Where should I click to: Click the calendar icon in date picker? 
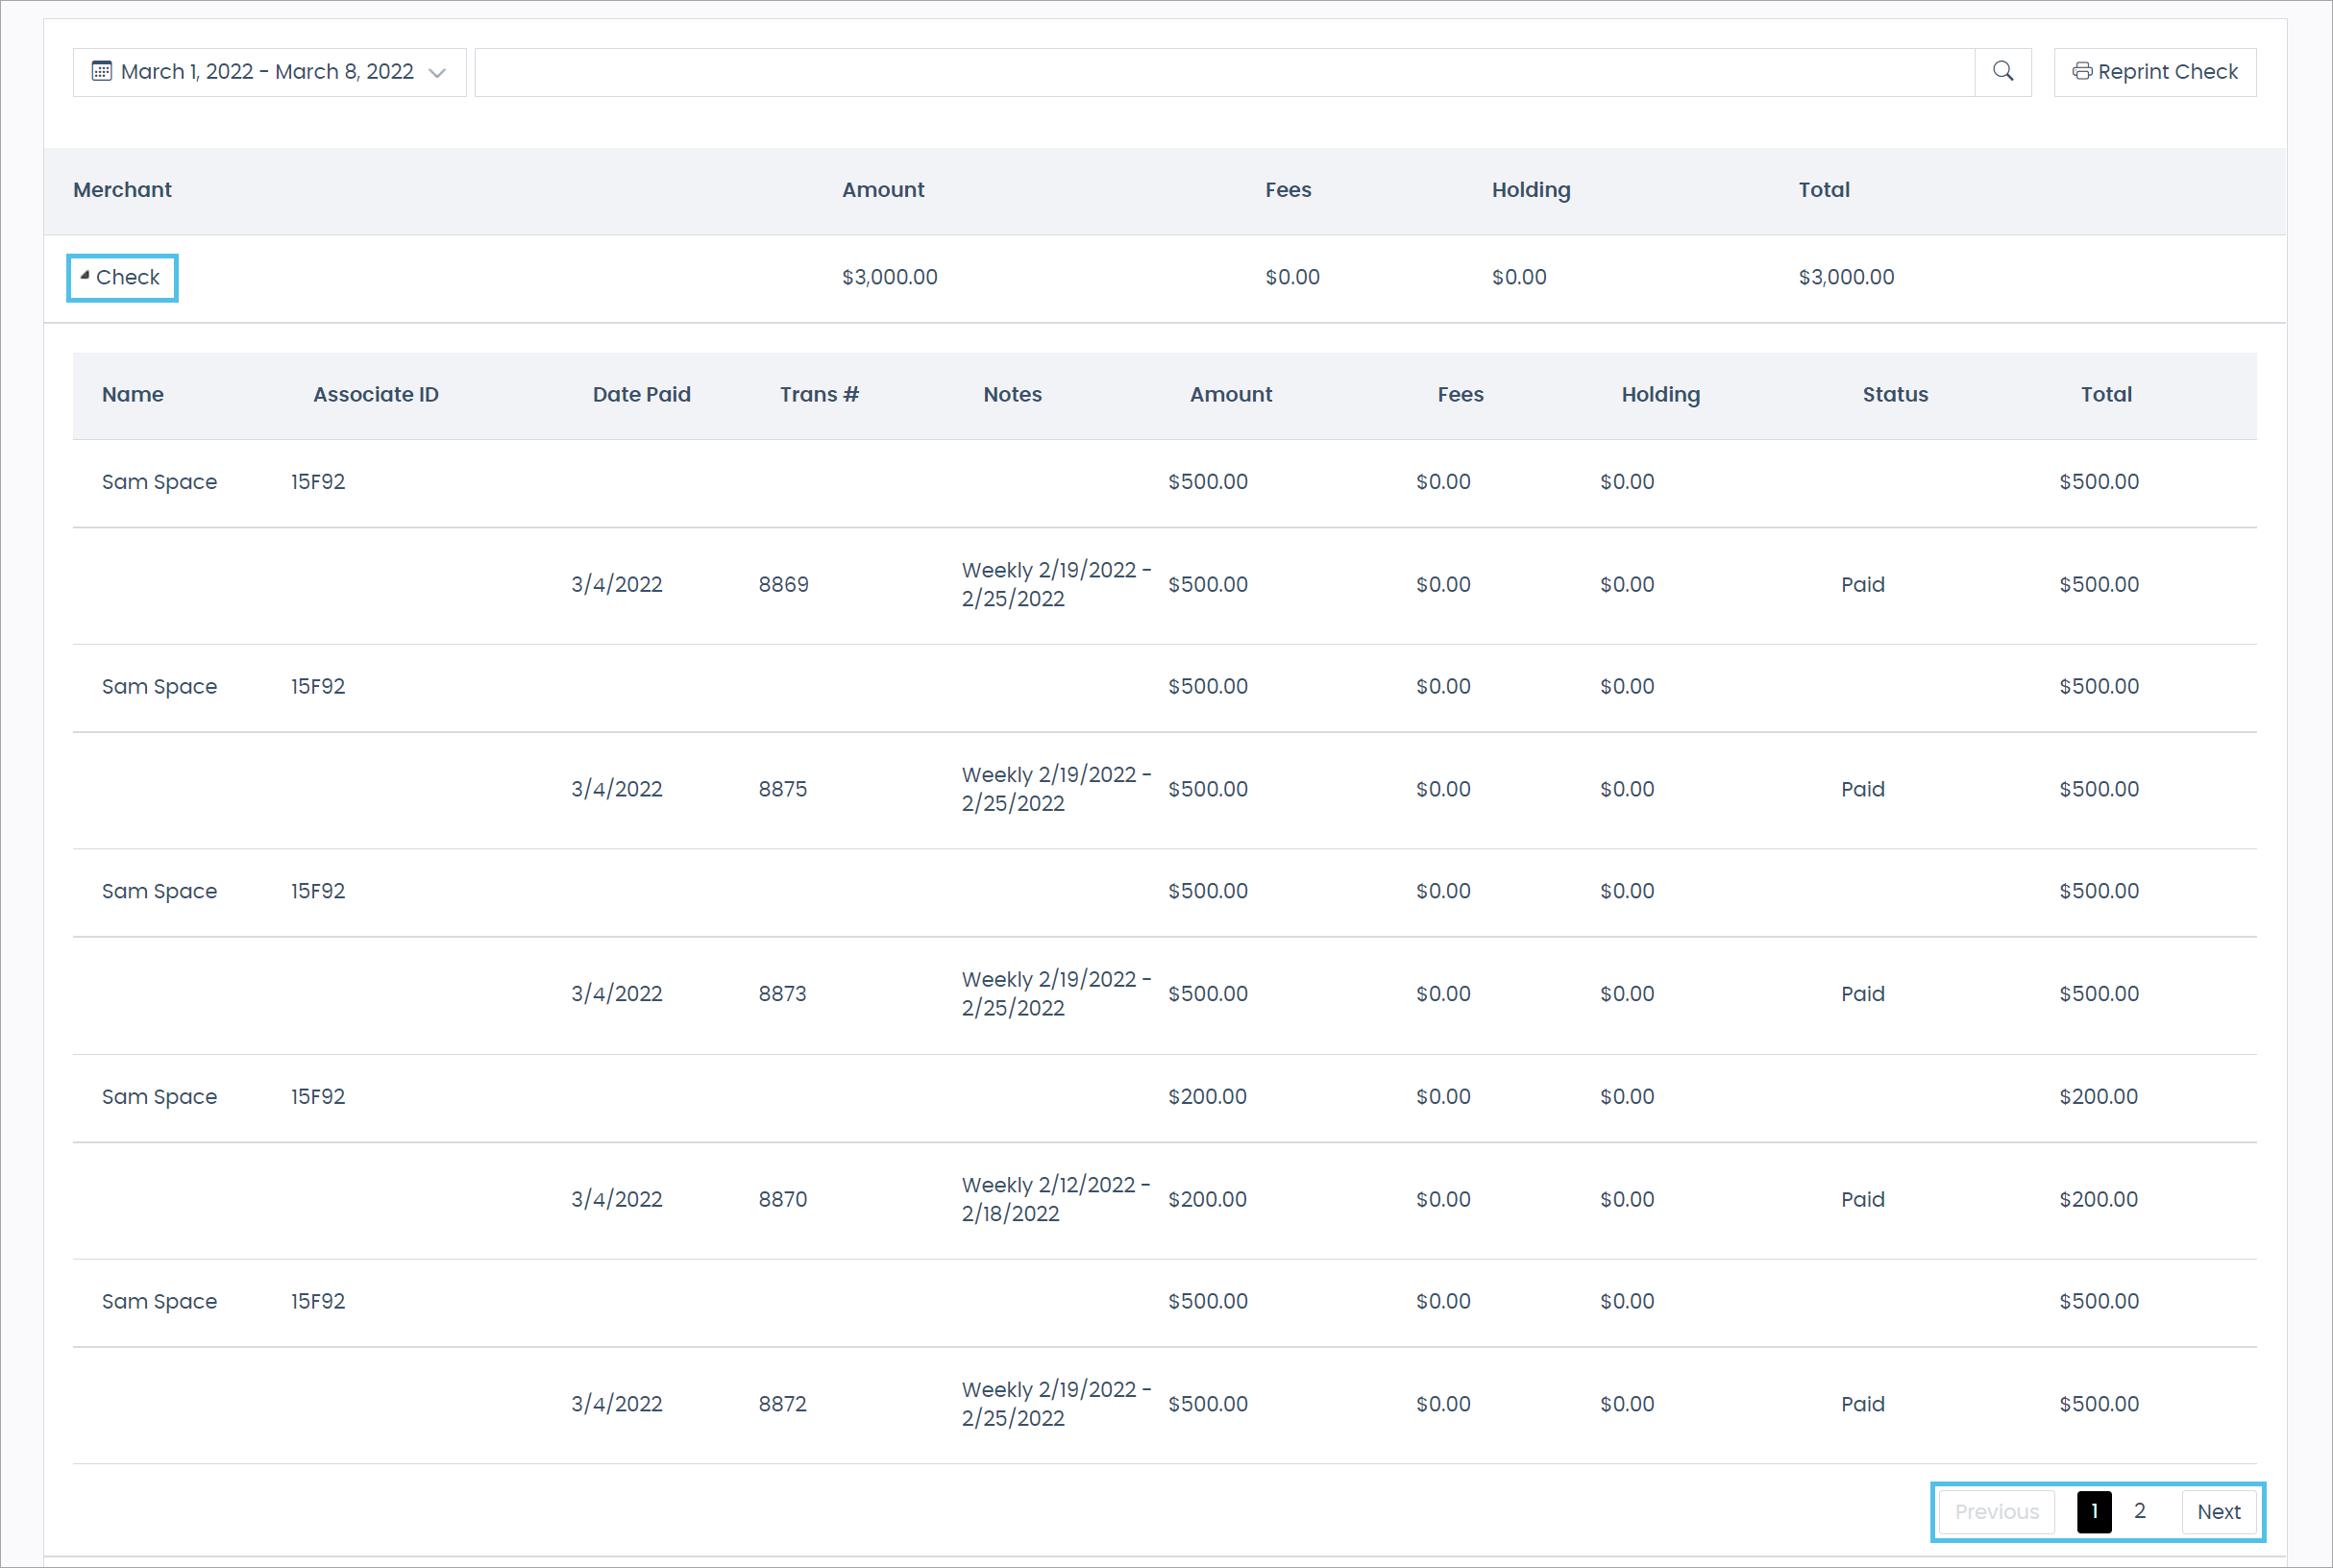click(x=101, y=71)
